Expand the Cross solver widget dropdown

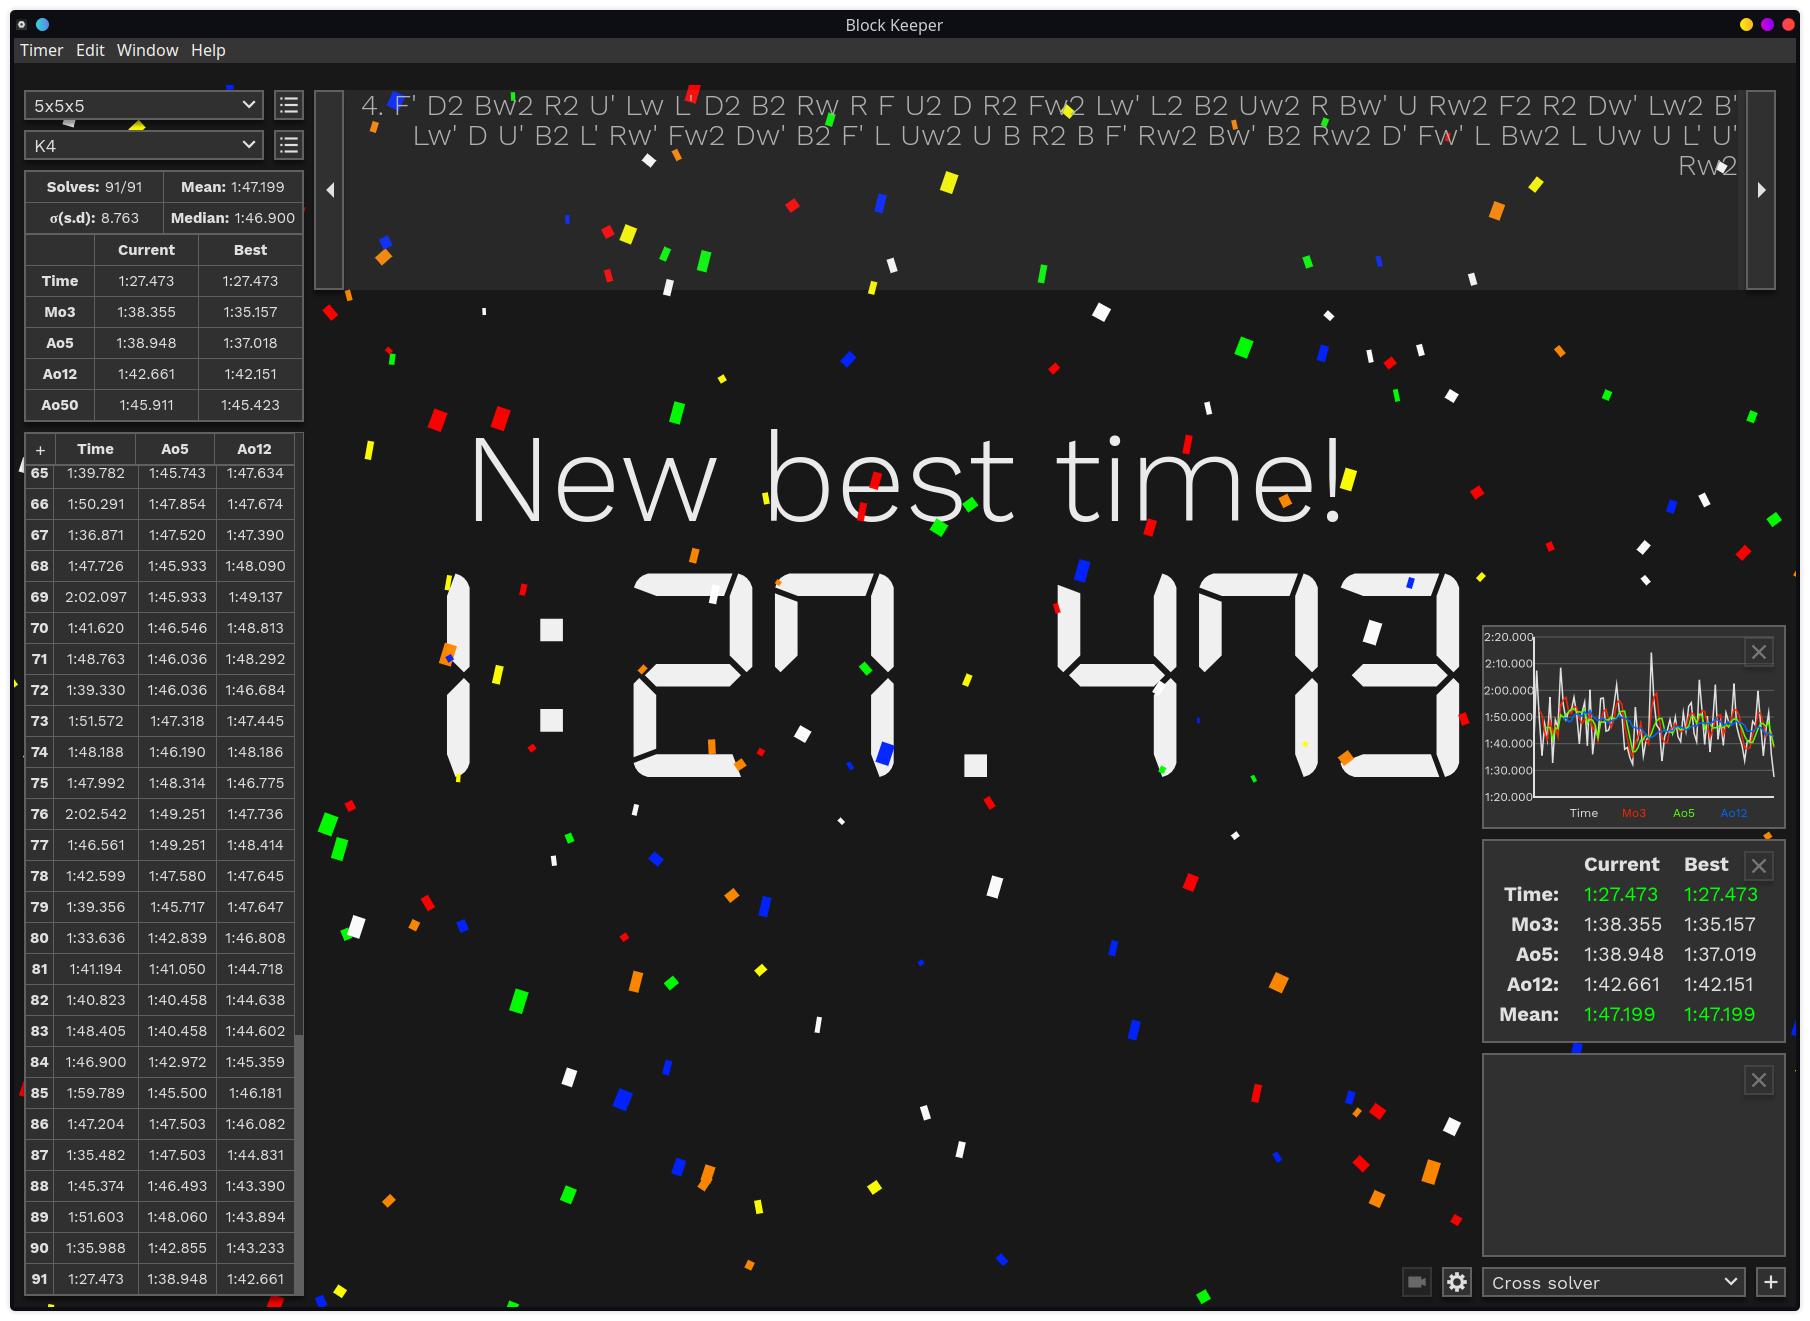click(x=1614, y=1282)
